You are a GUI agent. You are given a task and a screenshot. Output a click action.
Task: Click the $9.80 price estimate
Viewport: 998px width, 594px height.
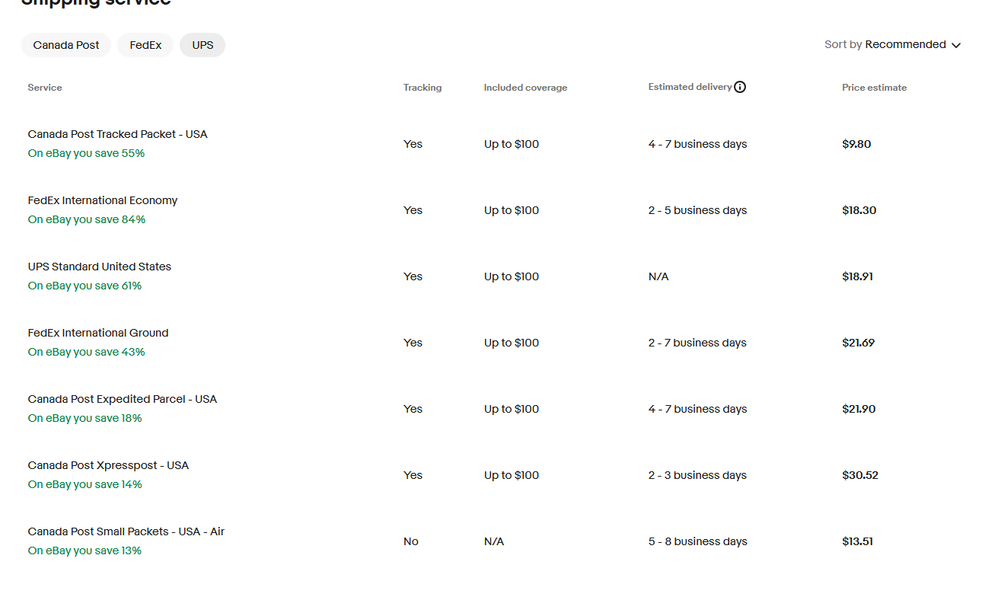pyautogui.click(x=856, y=144)
